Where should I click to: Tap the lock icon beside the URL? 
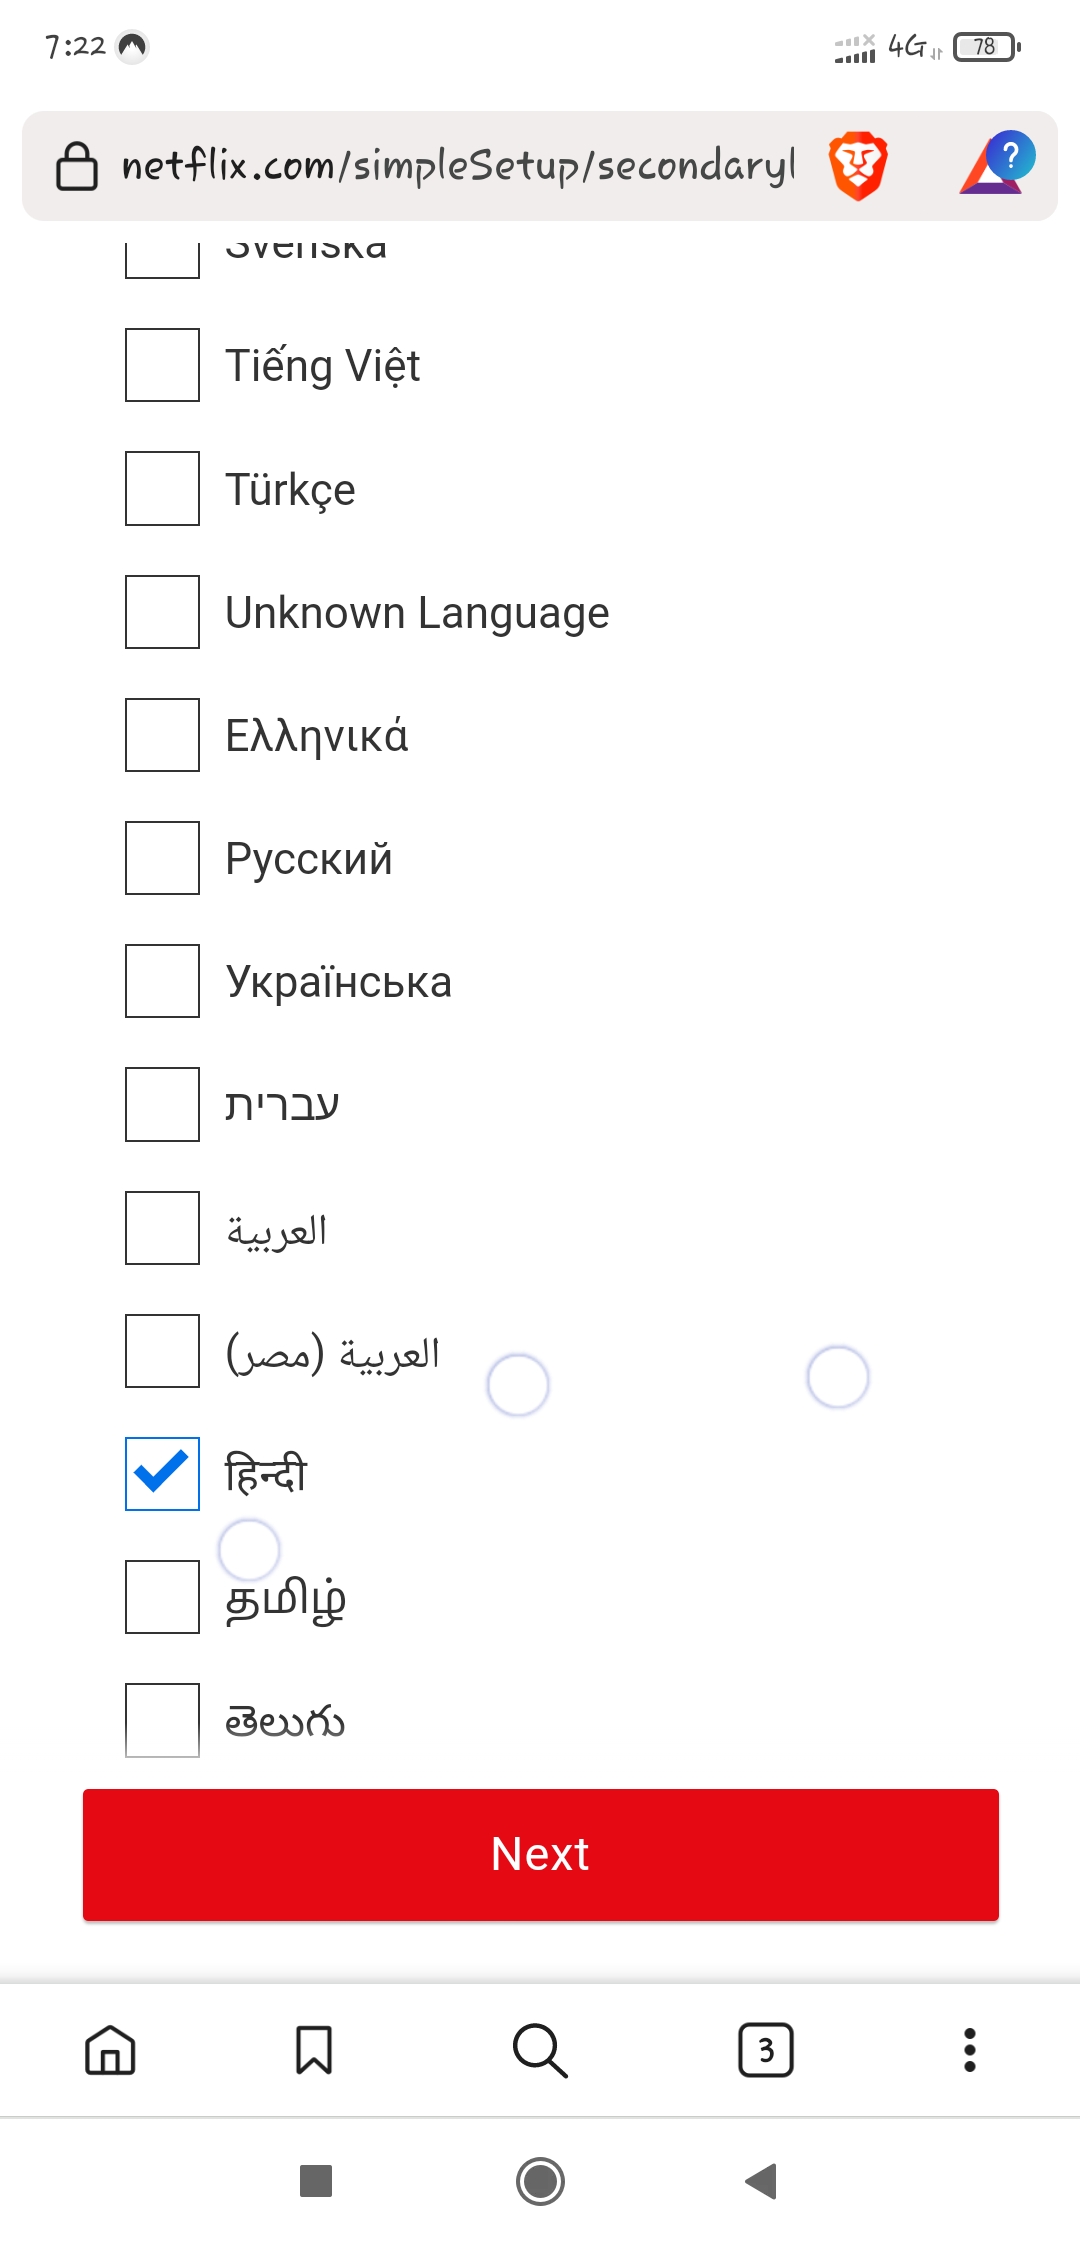tap(77, 166)
